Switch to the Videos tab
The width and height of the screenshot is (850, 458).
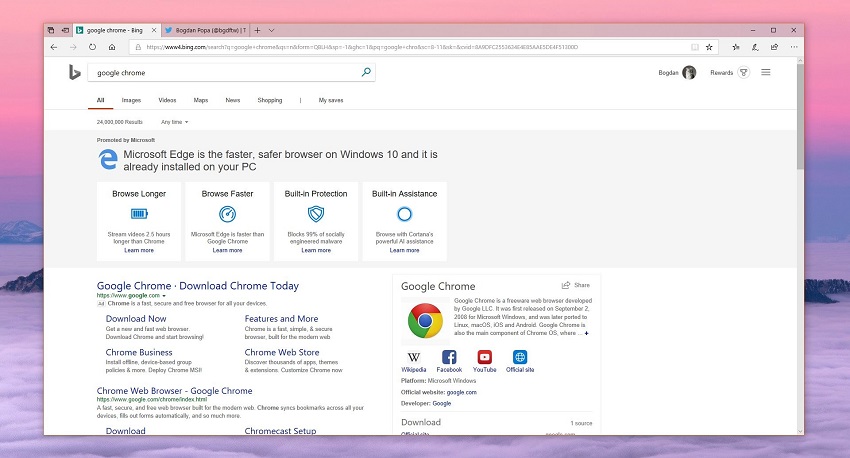(x=167, y=100)
